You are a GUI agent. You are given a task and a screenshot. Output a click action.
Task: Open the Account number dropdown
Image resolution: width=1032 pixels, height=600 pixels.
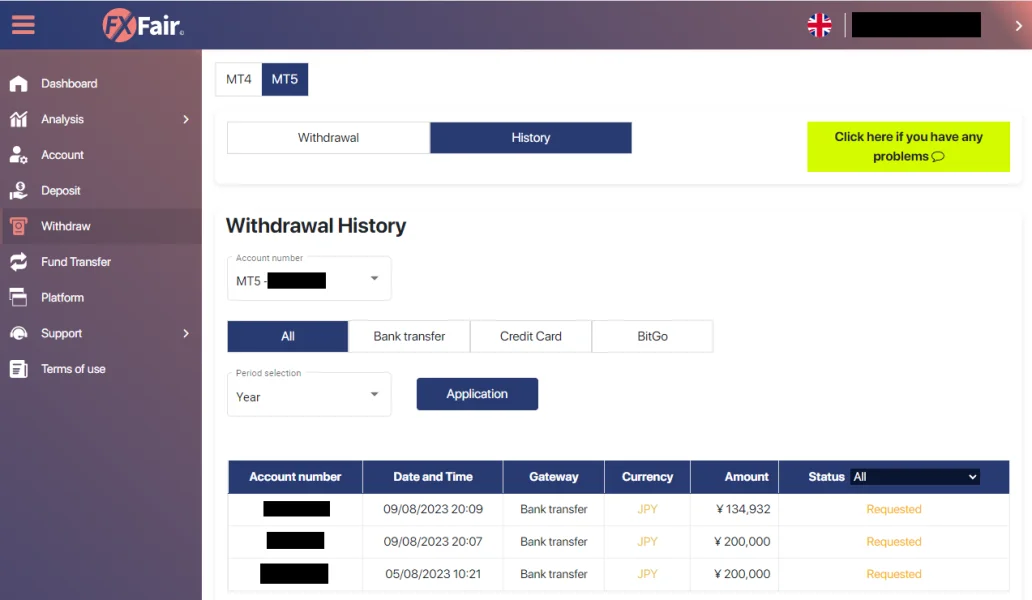pos(309,279)
